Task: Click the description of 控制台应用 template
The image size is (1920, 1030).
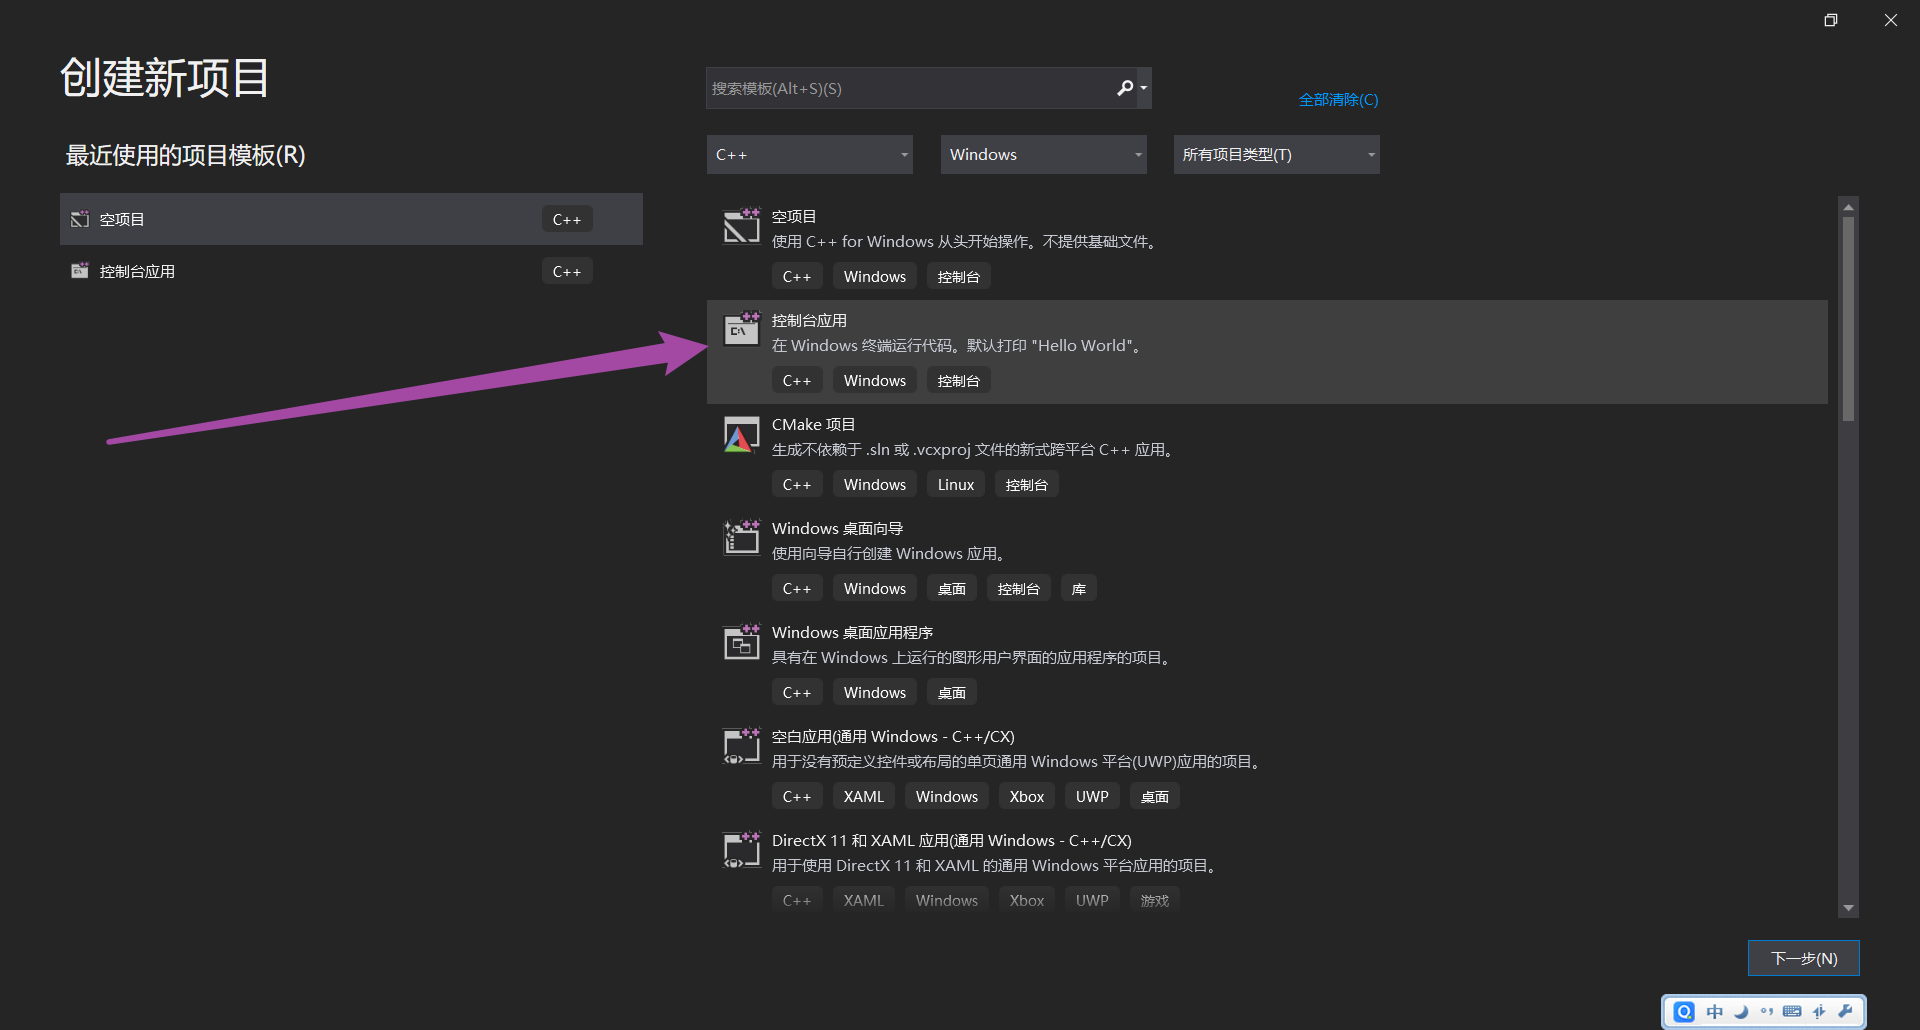Action: [x=957, y=345]
